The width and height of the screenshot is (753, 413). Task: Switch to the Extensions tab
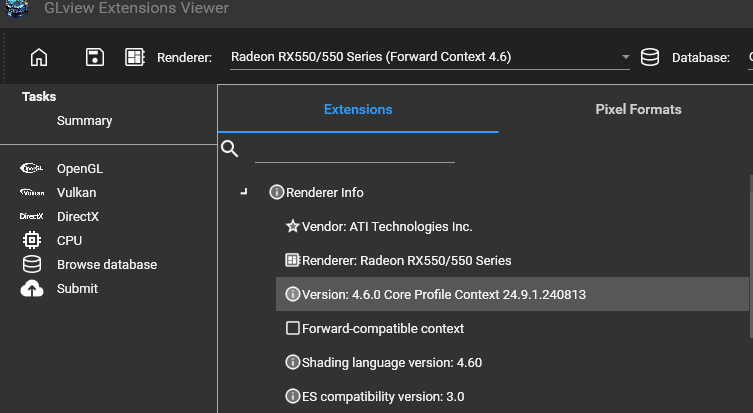(x=358, y=109)
